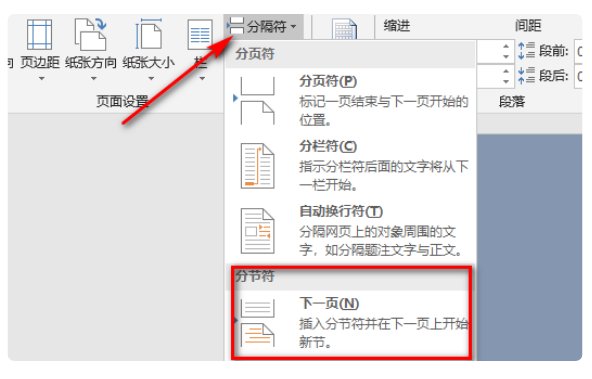This screenshot has width=592, height=379.
Task: Click the 段落 group label
Action: click(x=512, y=101)
